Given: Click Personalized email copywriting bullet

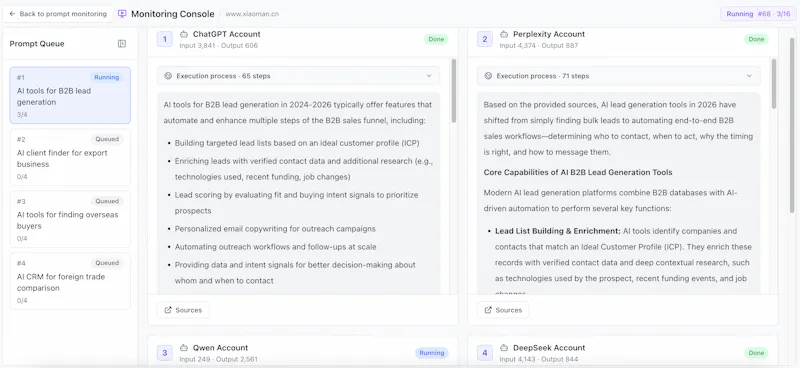Looking at the screenshot, I should click(x=275, y=229).
